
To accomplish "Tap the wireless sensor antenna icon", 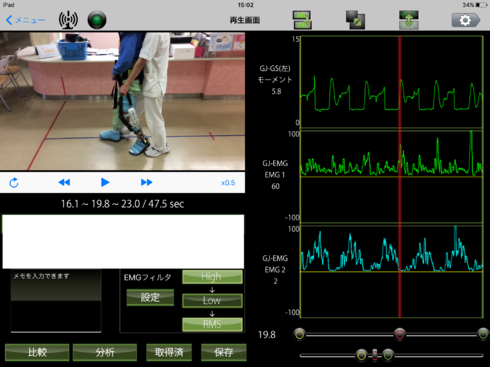I will coord(68,20).
